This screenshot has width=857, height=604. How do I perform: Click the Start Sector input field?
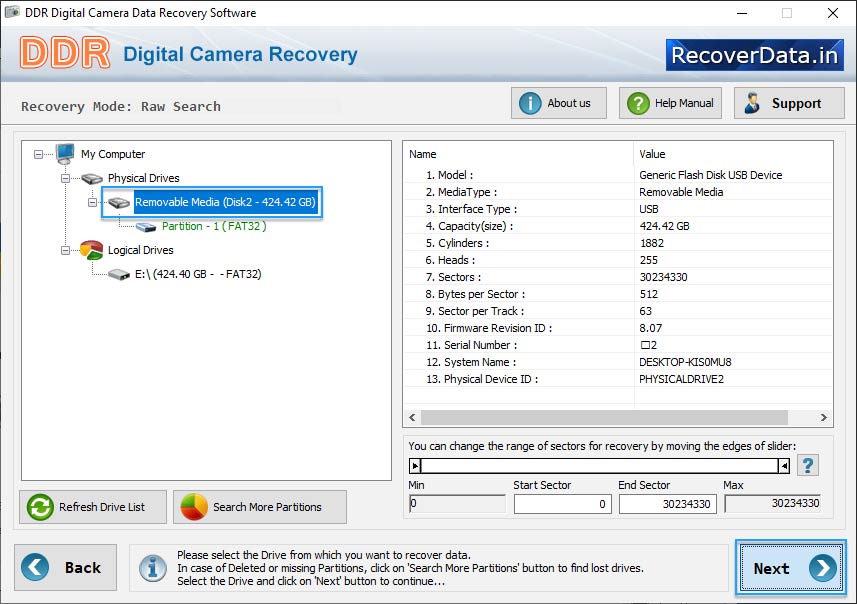562,504
